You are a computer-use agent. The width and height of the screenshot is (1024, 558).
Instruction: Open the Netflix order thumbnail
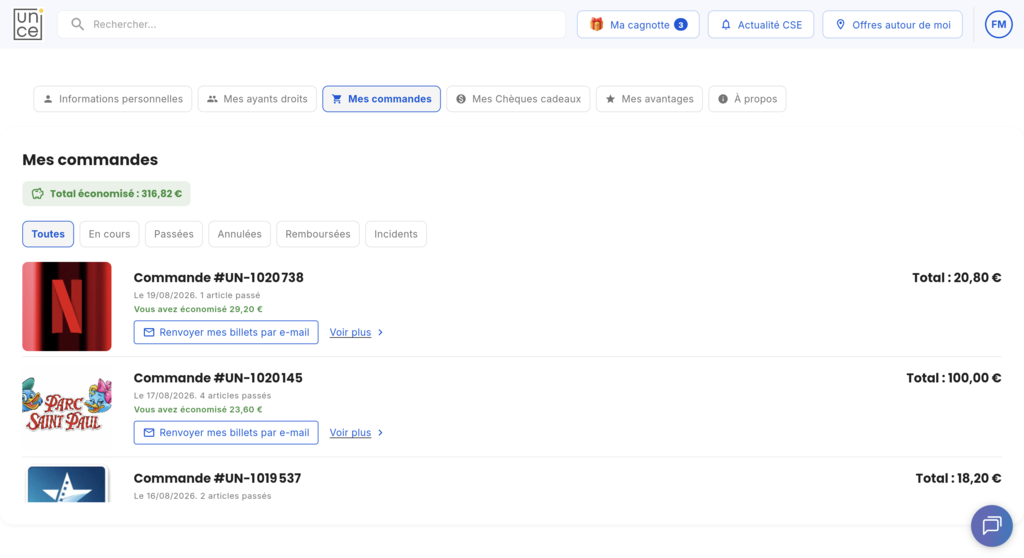(67, 306)
